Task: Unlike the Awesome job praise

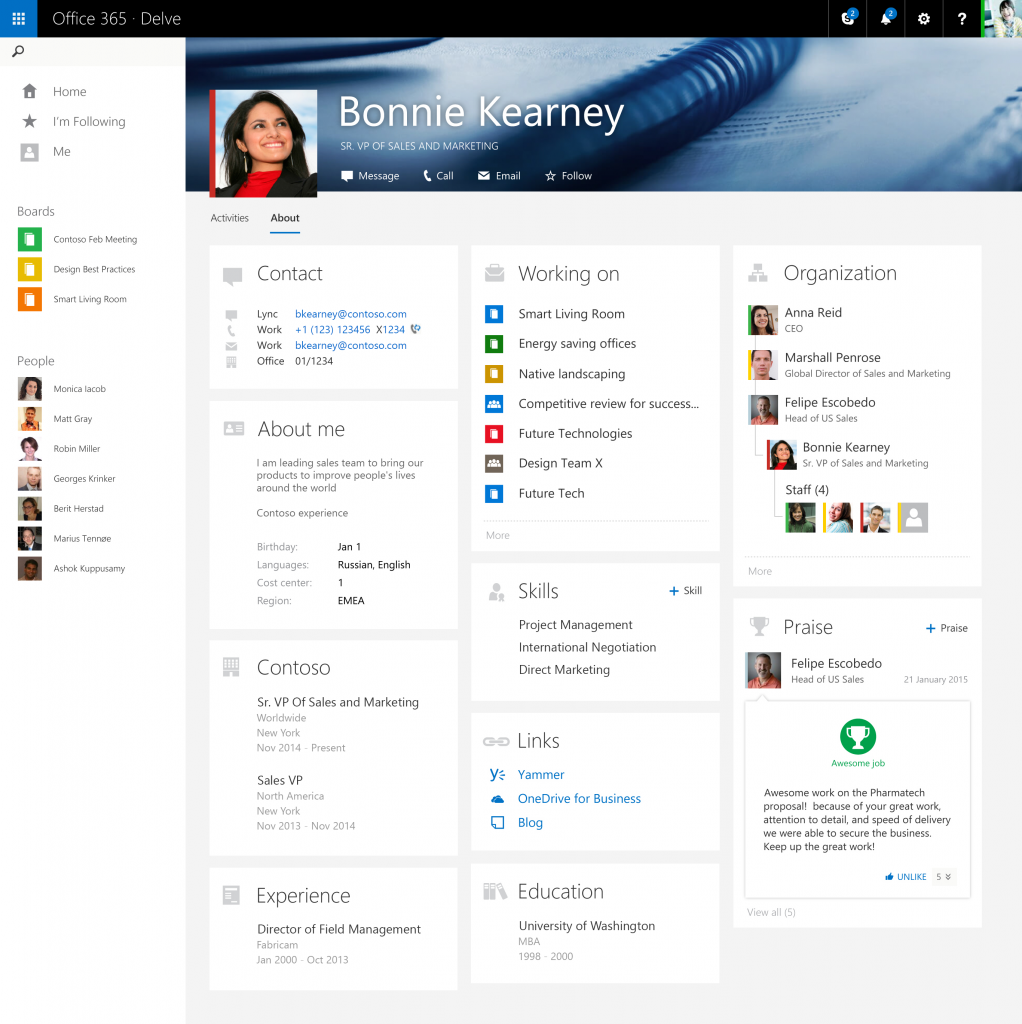Action: pyautogui.click(x=905, y=877)
